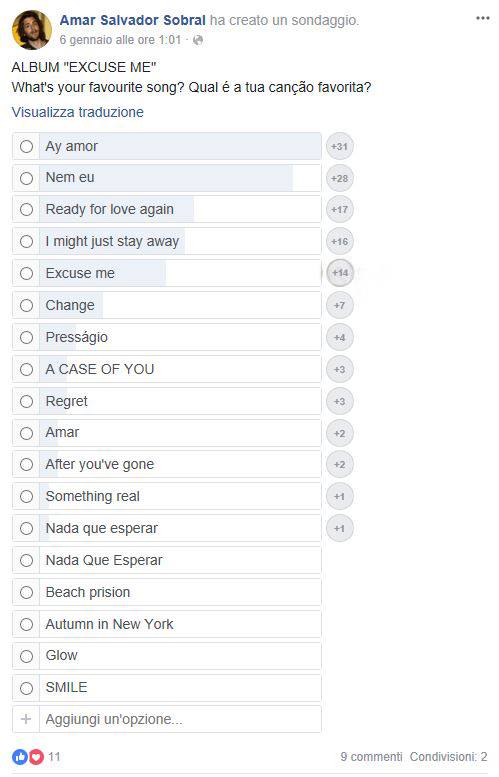
Task: Open the 9 commenti link
Action: pos(371,757)
